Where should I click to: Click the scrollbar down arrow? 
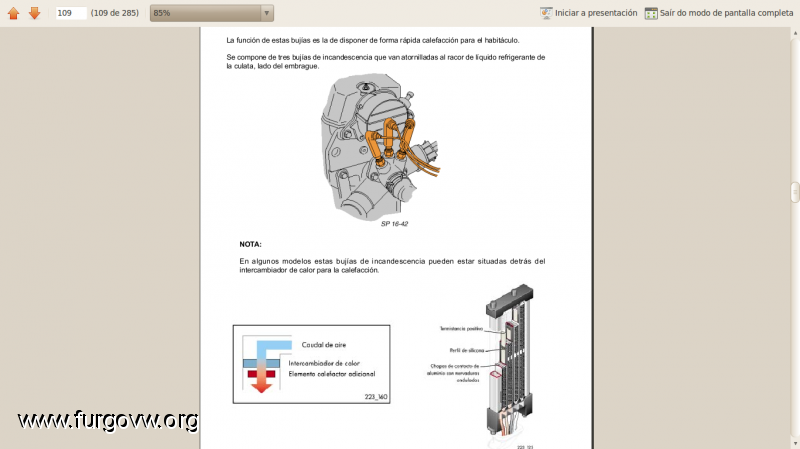795,443
